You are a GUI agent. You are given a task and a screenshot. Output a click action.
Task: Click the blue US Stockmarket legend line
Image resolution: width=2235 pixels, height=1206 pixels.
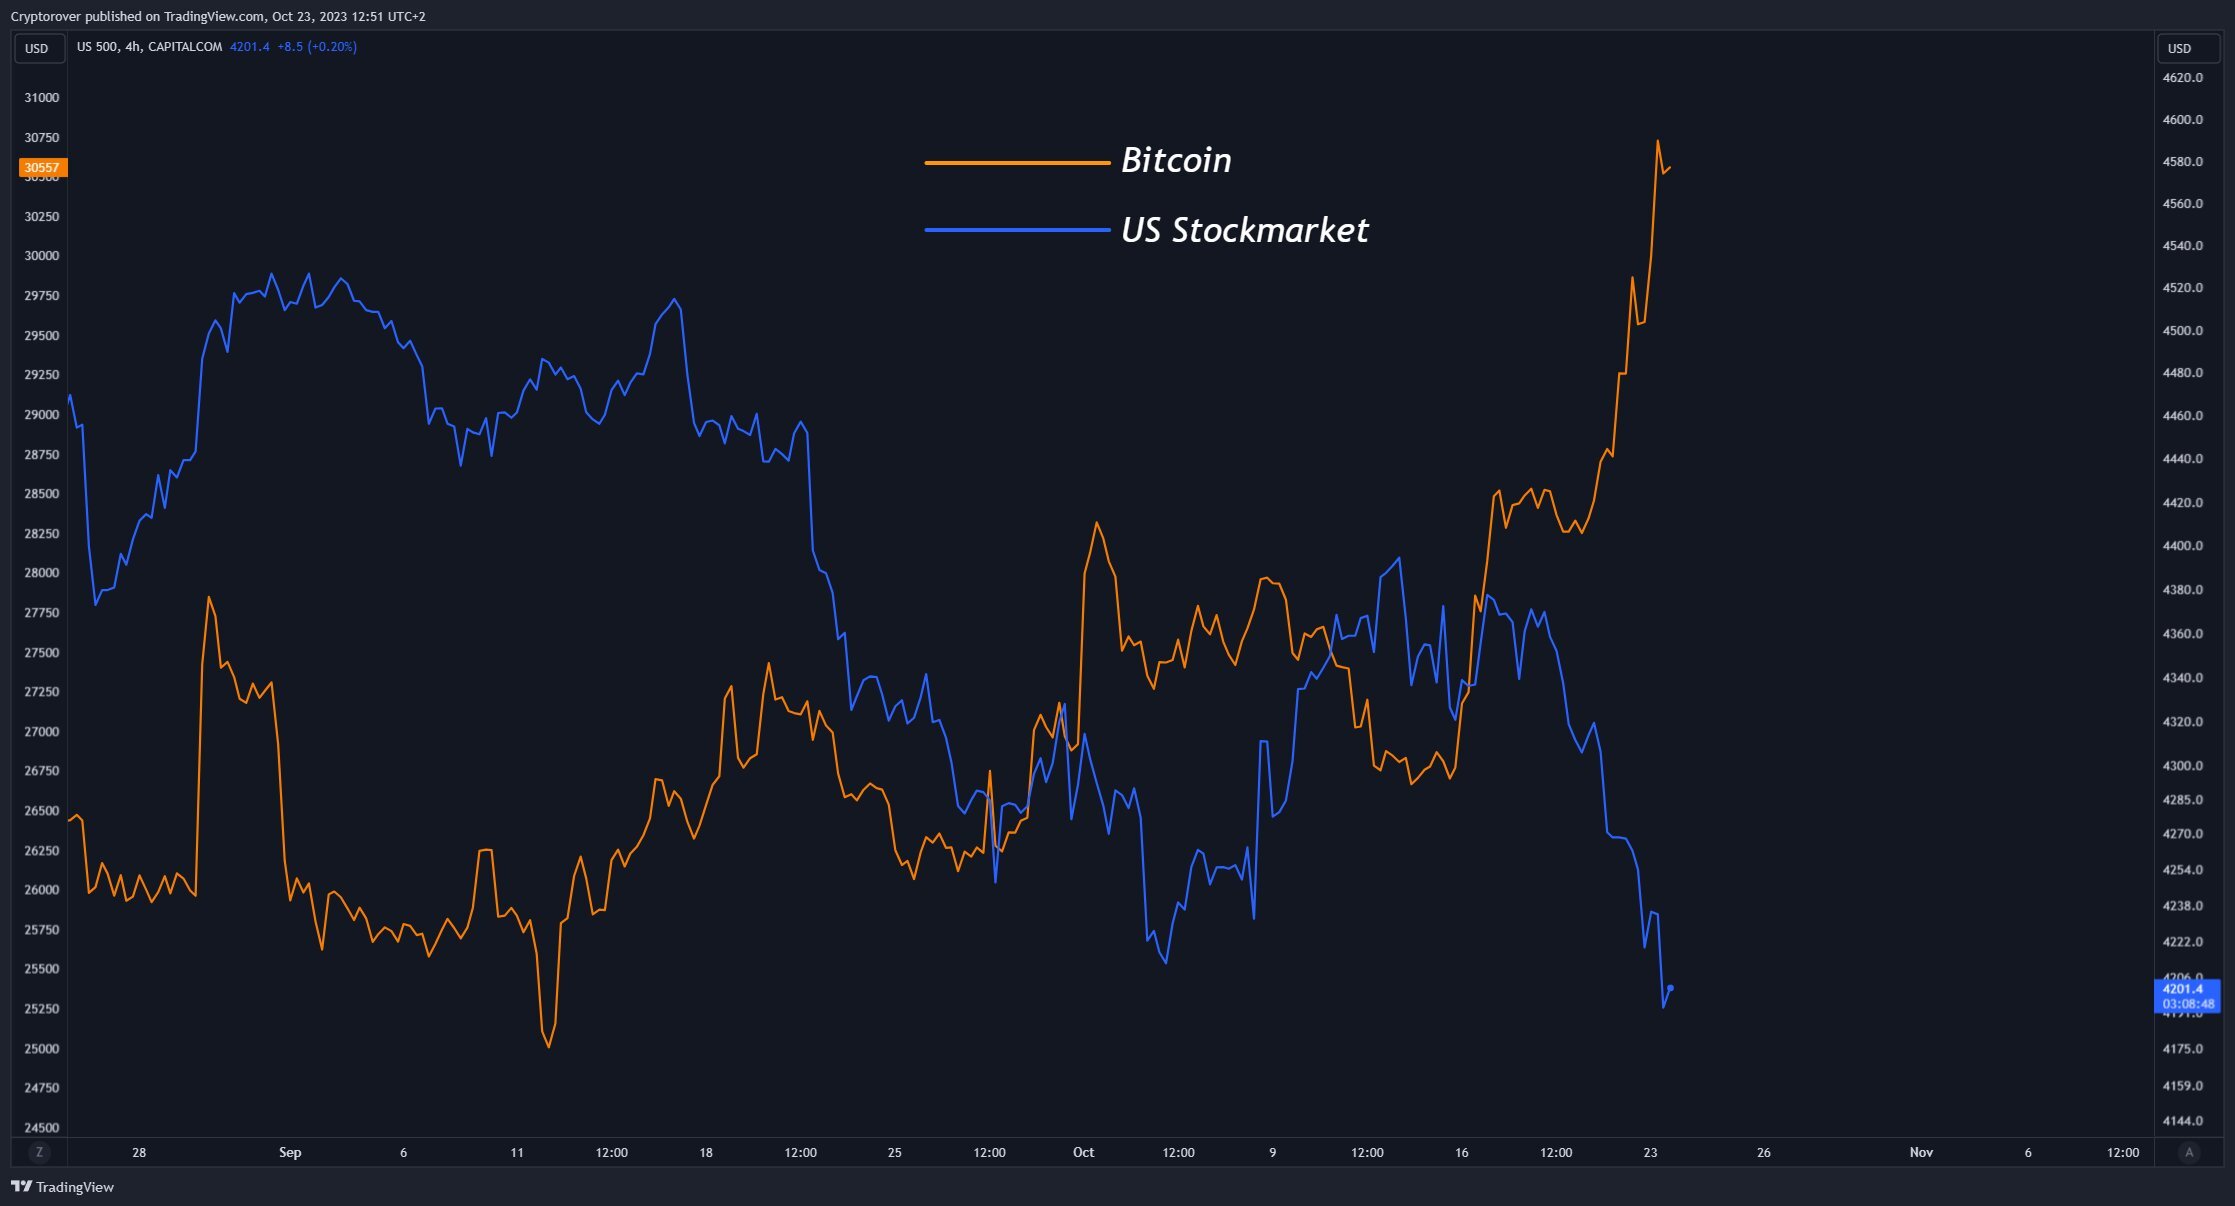pos(1017,230)
